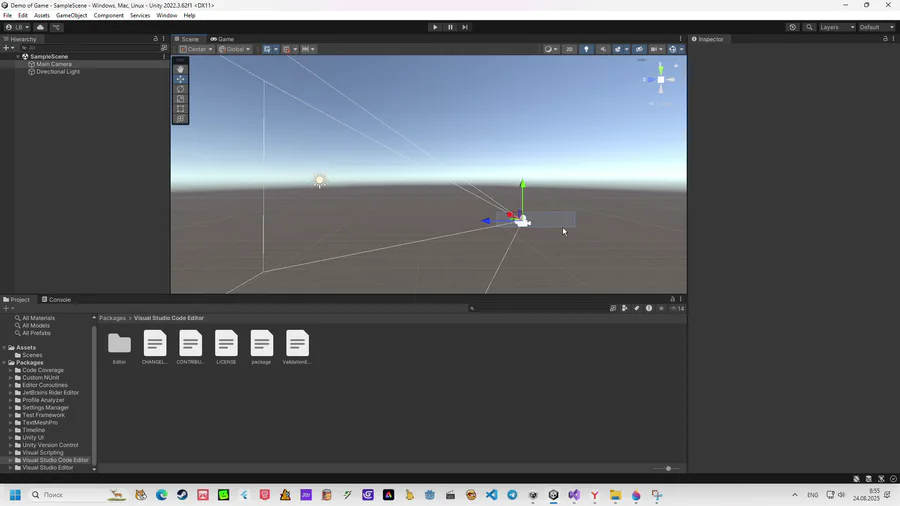Open Search by Import Log Type icon
Viewport: 900px width, 506px height.
click(649, 308)
